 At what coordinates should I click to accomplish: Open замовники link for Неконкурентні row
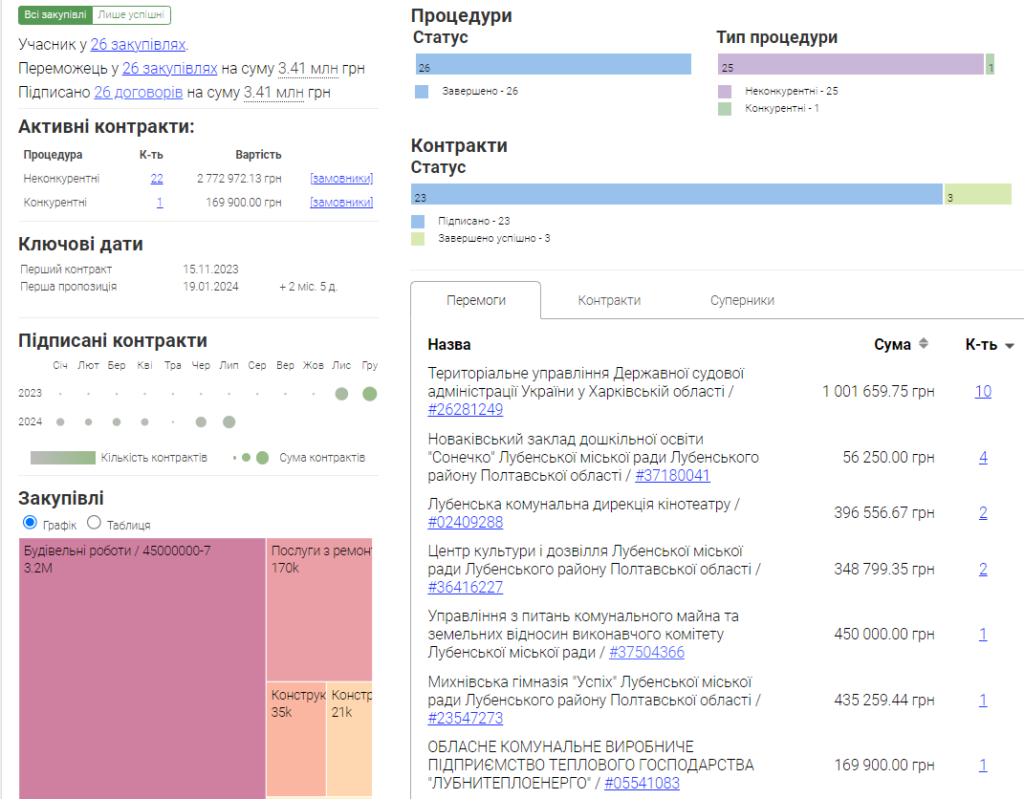coord(341,178)
